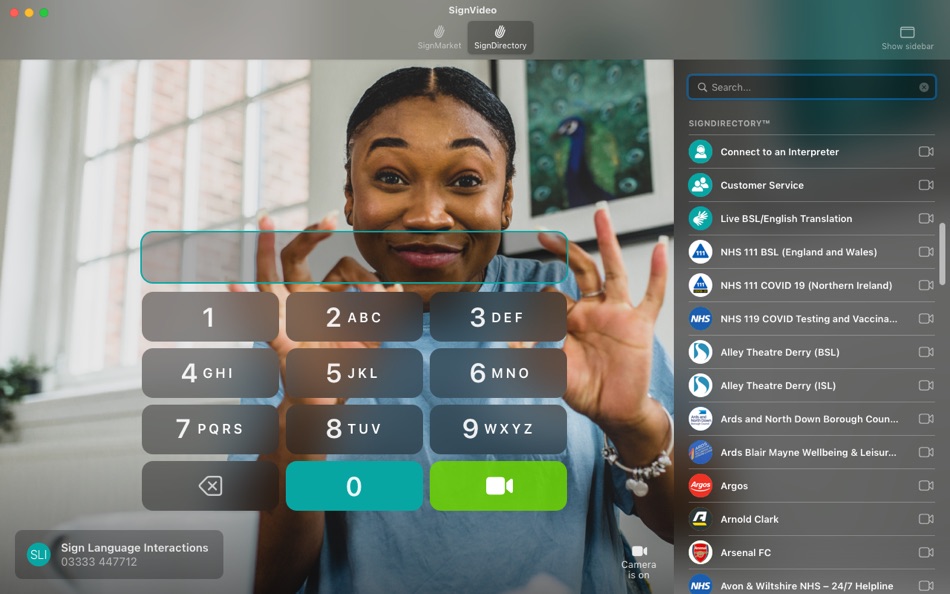Dial digit 1 on keypad
The height and width of the screenshot is (594, 950).
click(x=210, y=317)
